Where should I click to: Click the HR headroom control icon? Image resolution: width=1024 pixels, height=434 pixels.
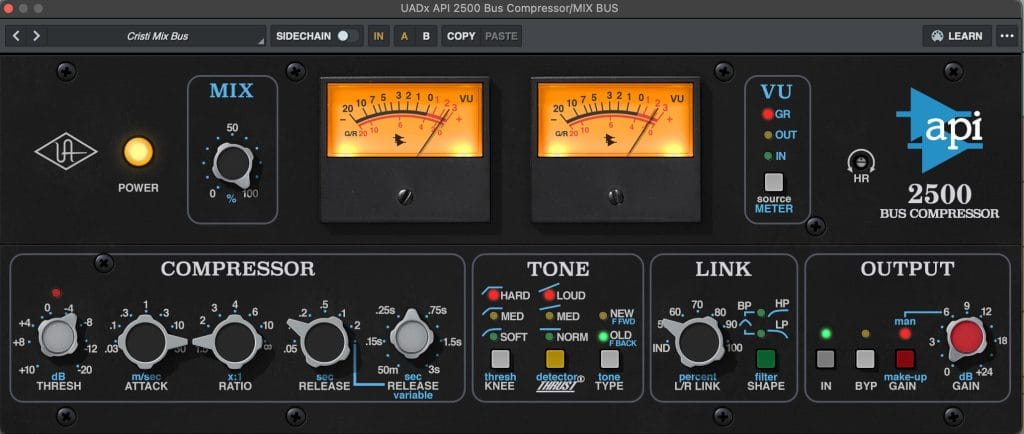(x=857, y=162)
